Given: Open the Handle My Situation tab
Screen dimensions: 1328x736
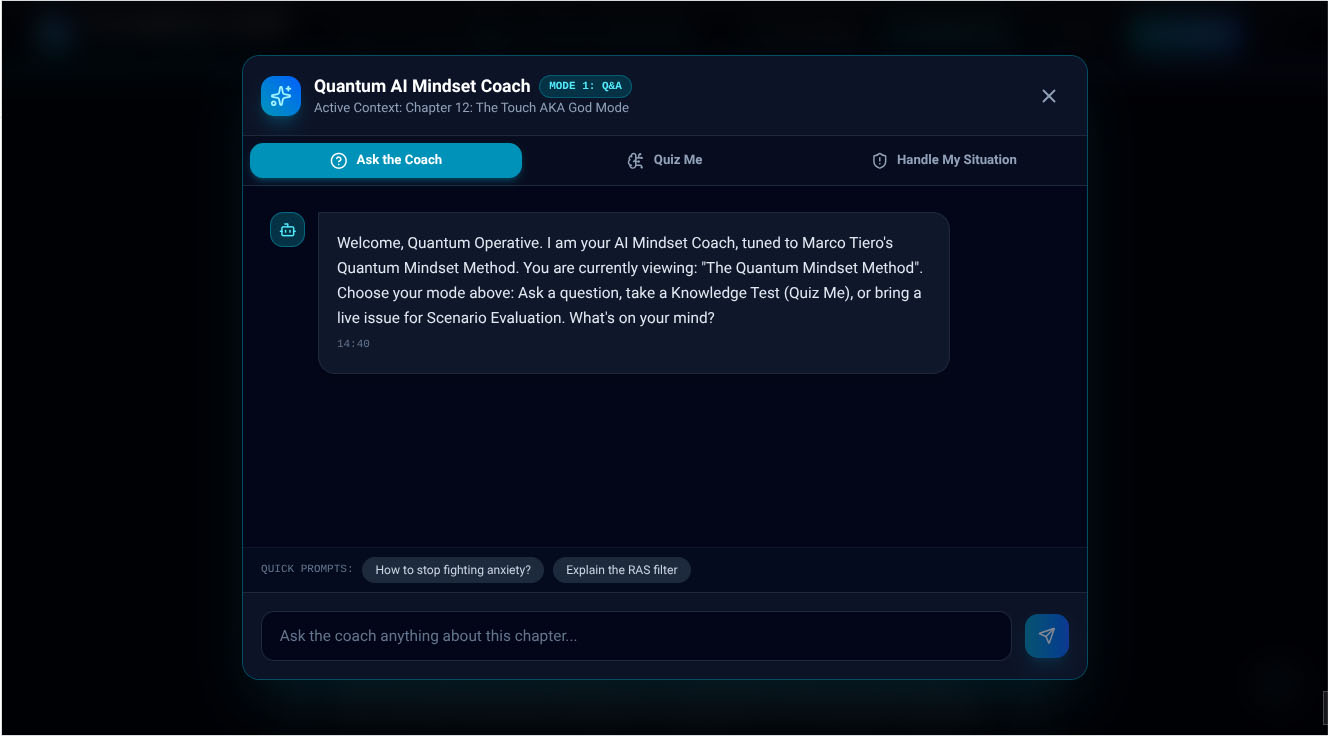Looking at the screenshot, I should point(944,160).
